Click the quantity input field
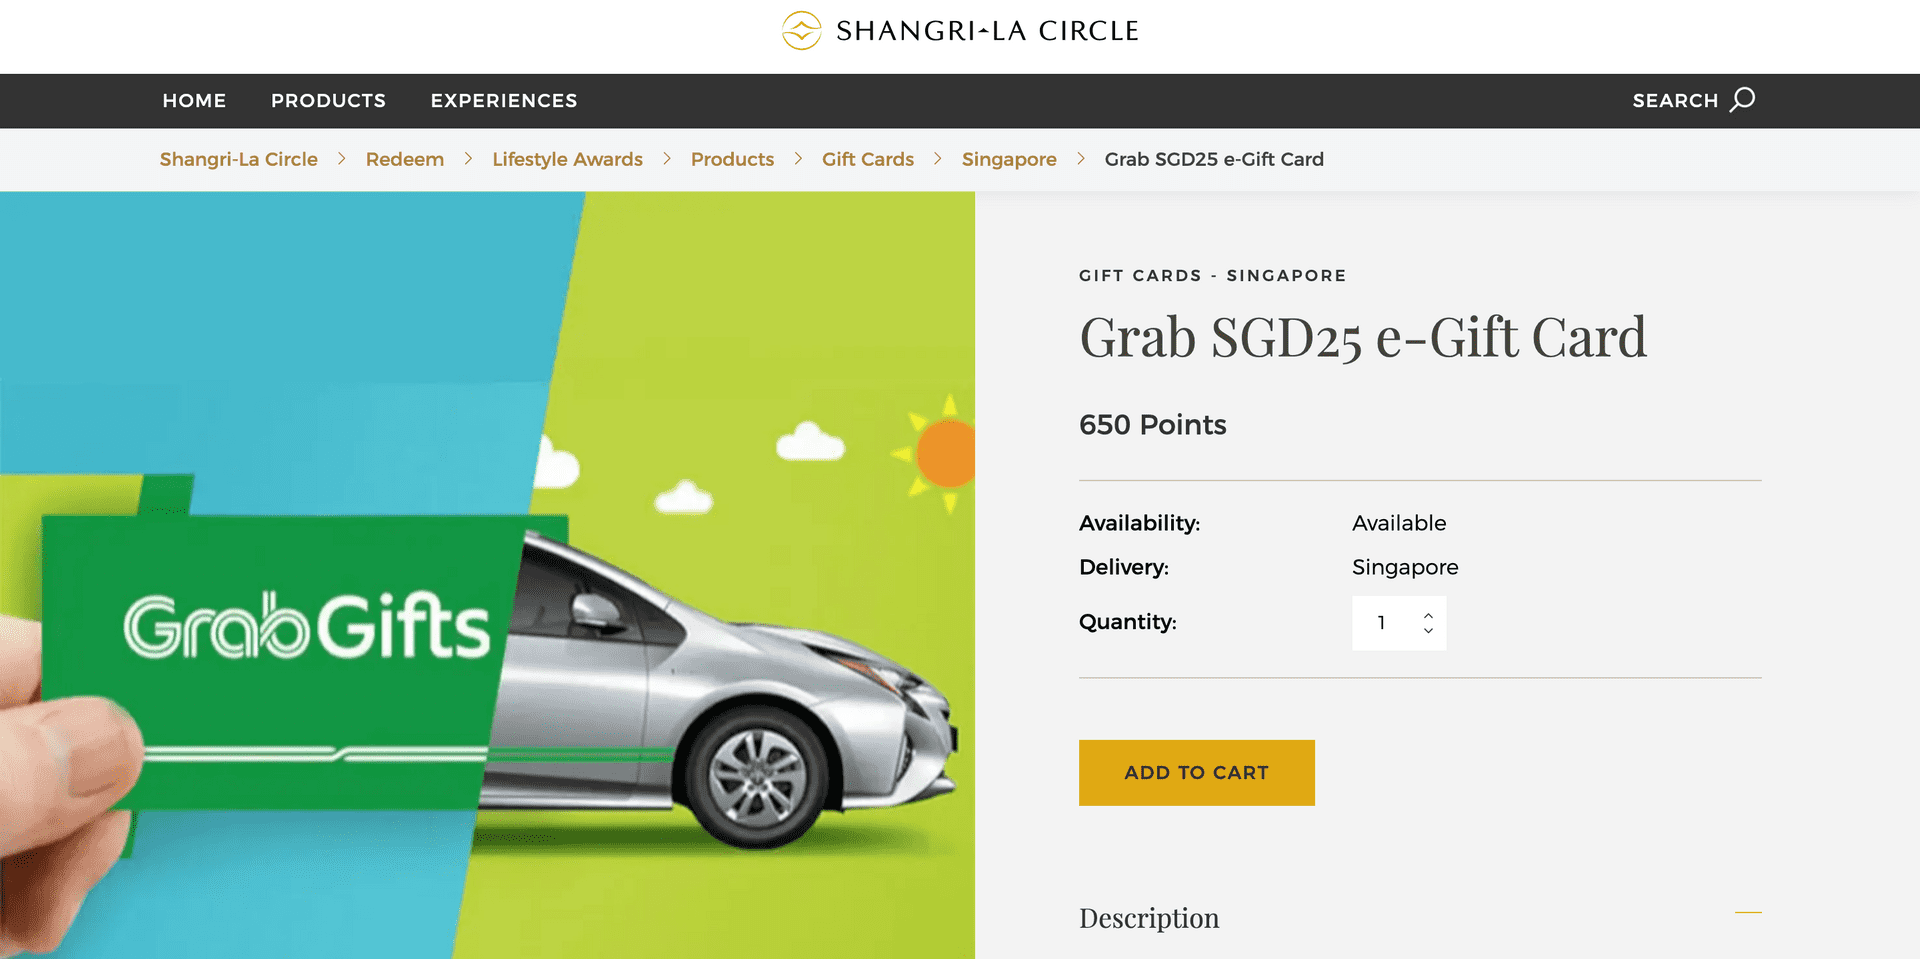 pos(1385,623)
